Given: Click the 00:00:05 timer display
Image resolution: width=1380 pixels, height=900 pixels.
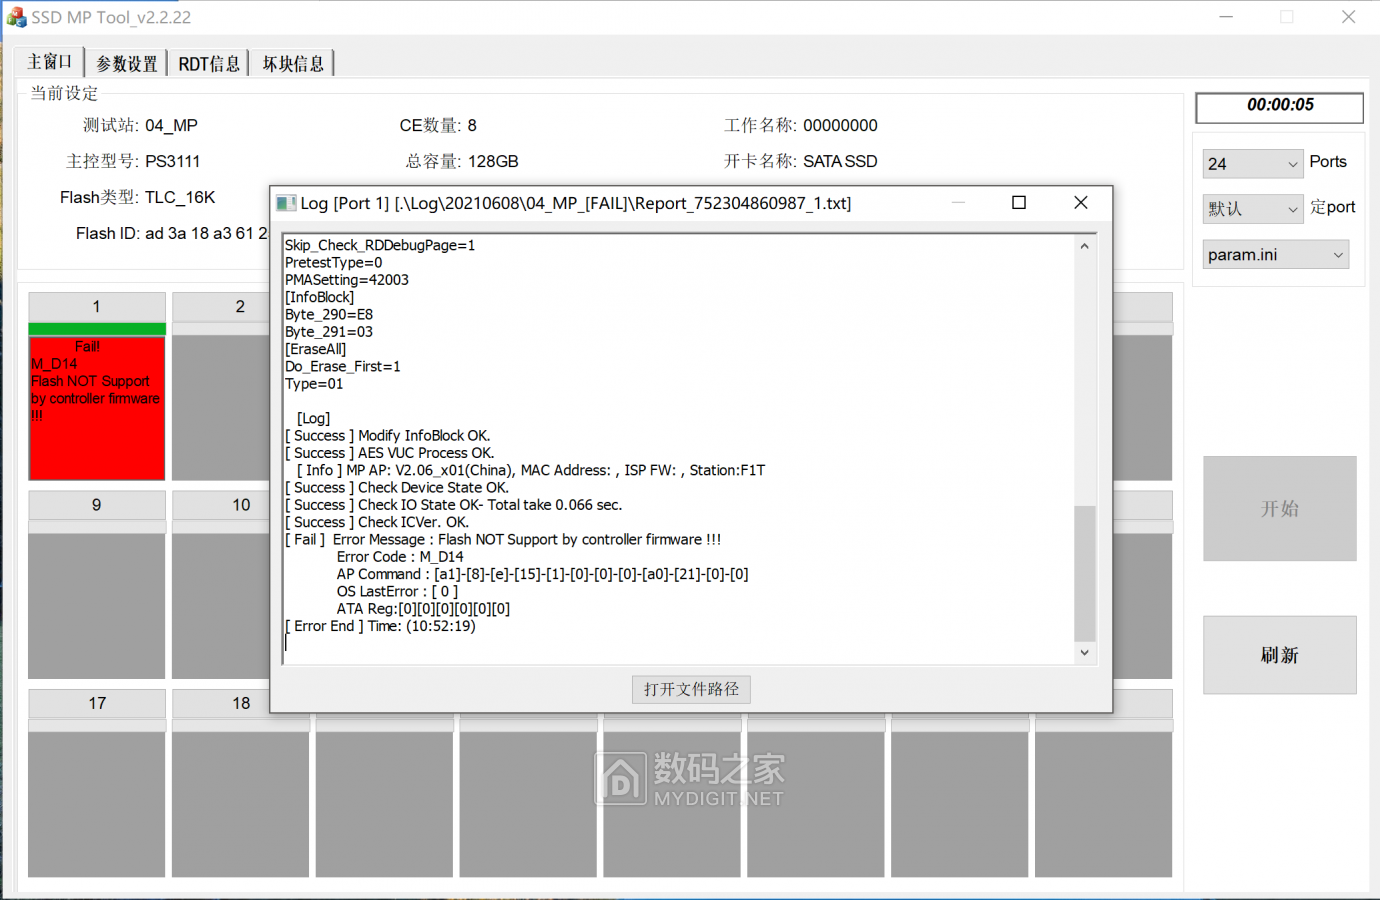Looking at the screenshot, I should pyautogui.click(x=1279, y=106).
